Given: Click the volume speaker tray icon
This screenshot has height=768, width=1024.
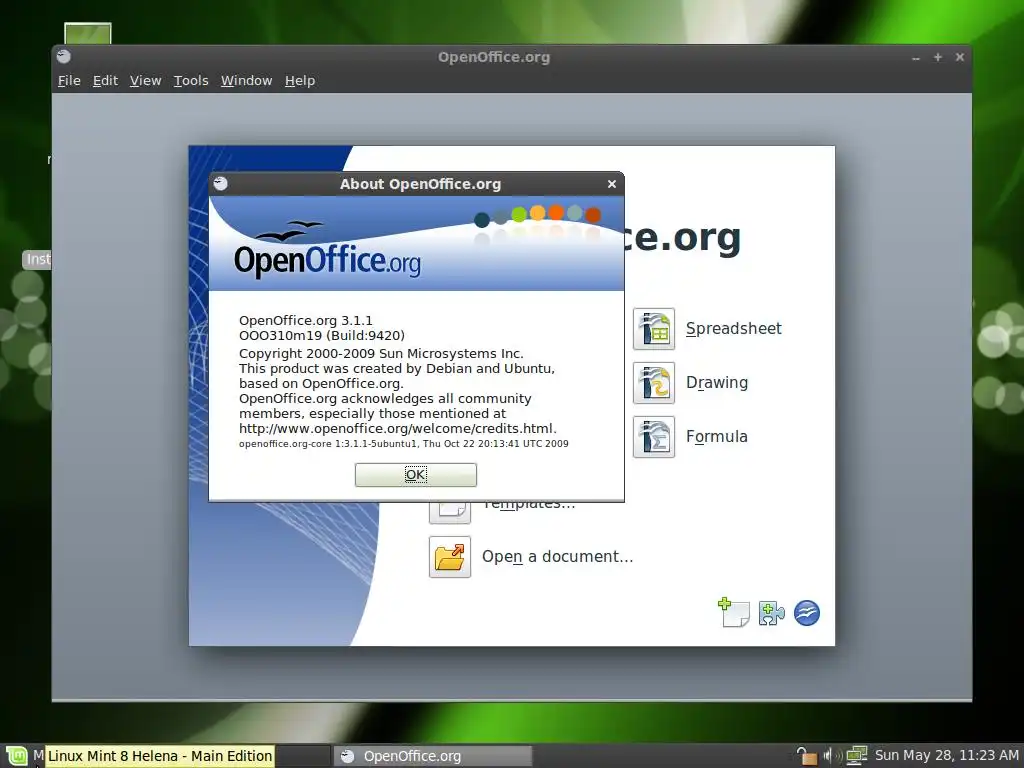Looking at the screenshot, I should (832, 756).
